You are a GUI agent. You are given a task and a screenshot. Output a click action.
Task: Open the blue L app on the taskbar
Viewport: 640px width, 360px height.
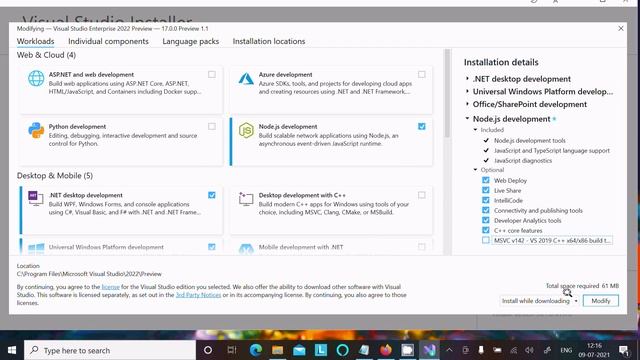click(x=321, y=350)
